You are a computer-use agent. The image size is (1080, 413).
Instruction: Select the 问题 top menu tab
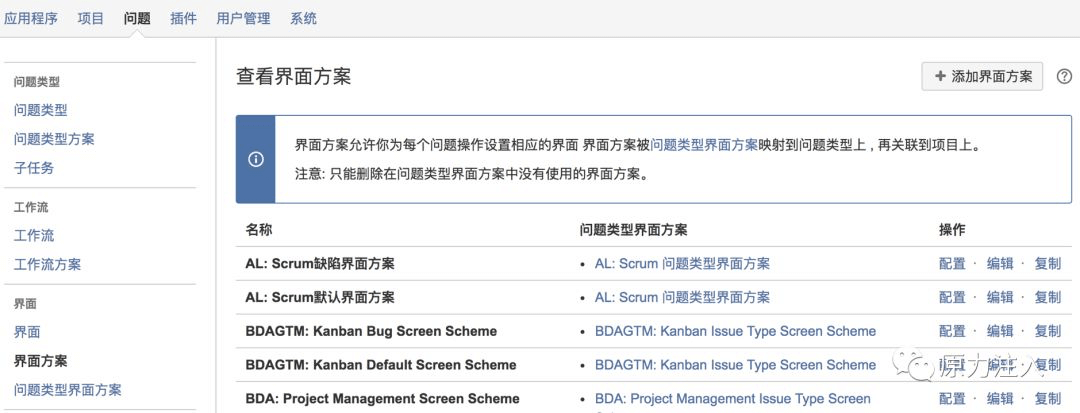click(x=137, y=19)
